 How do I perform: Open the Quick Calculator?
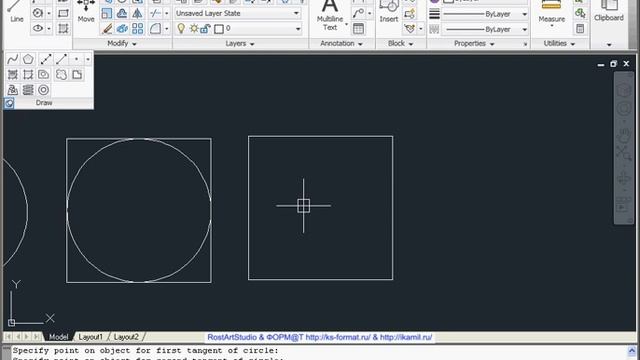[580, 29]
